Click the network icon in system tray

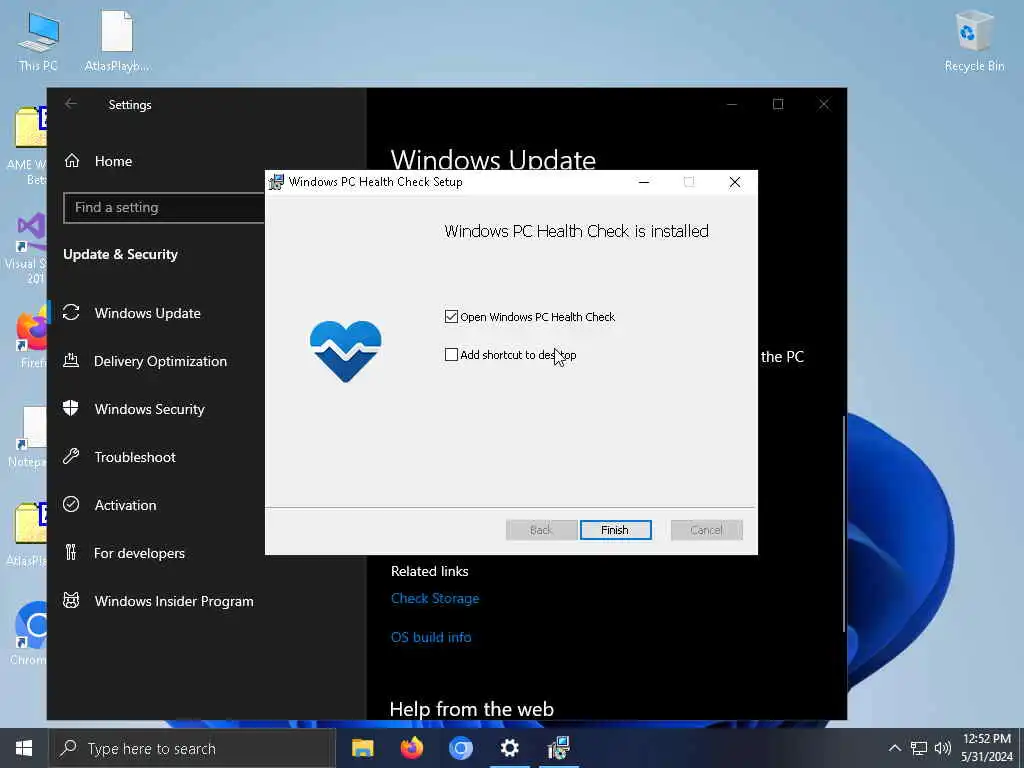[x=919, y=748]
